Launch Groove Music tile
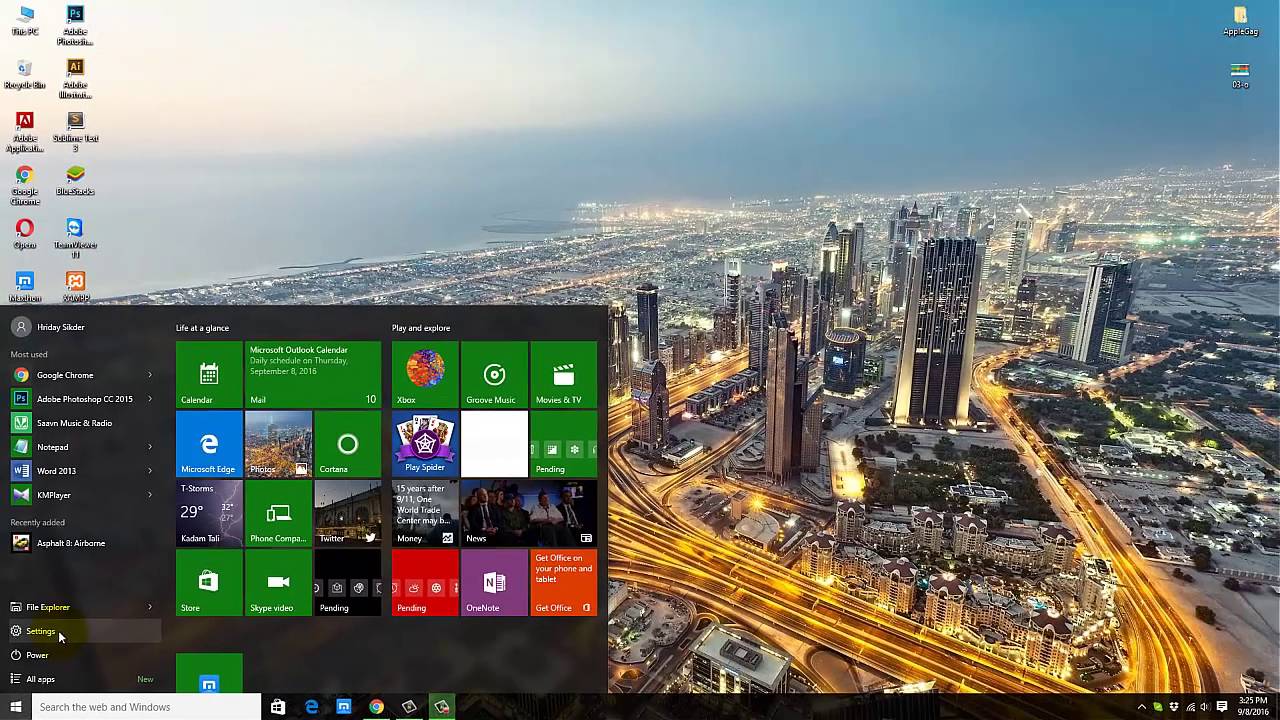 [494, 374]
